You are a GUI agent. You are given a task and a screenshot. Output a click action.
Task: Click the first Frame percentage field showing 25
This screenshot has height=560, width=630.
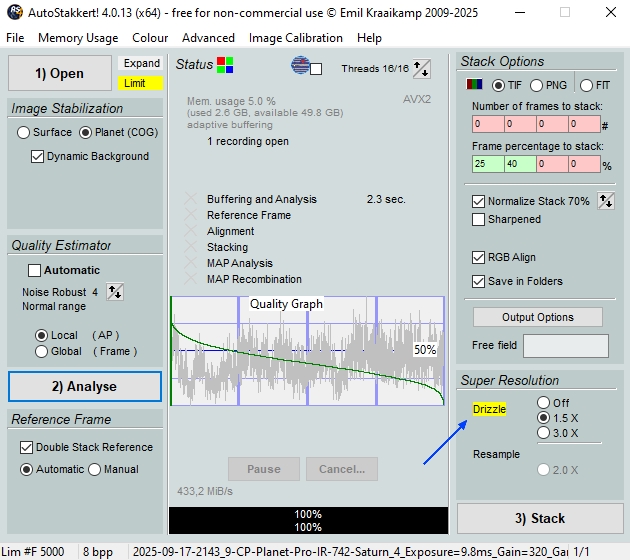[x=486, y=164]
